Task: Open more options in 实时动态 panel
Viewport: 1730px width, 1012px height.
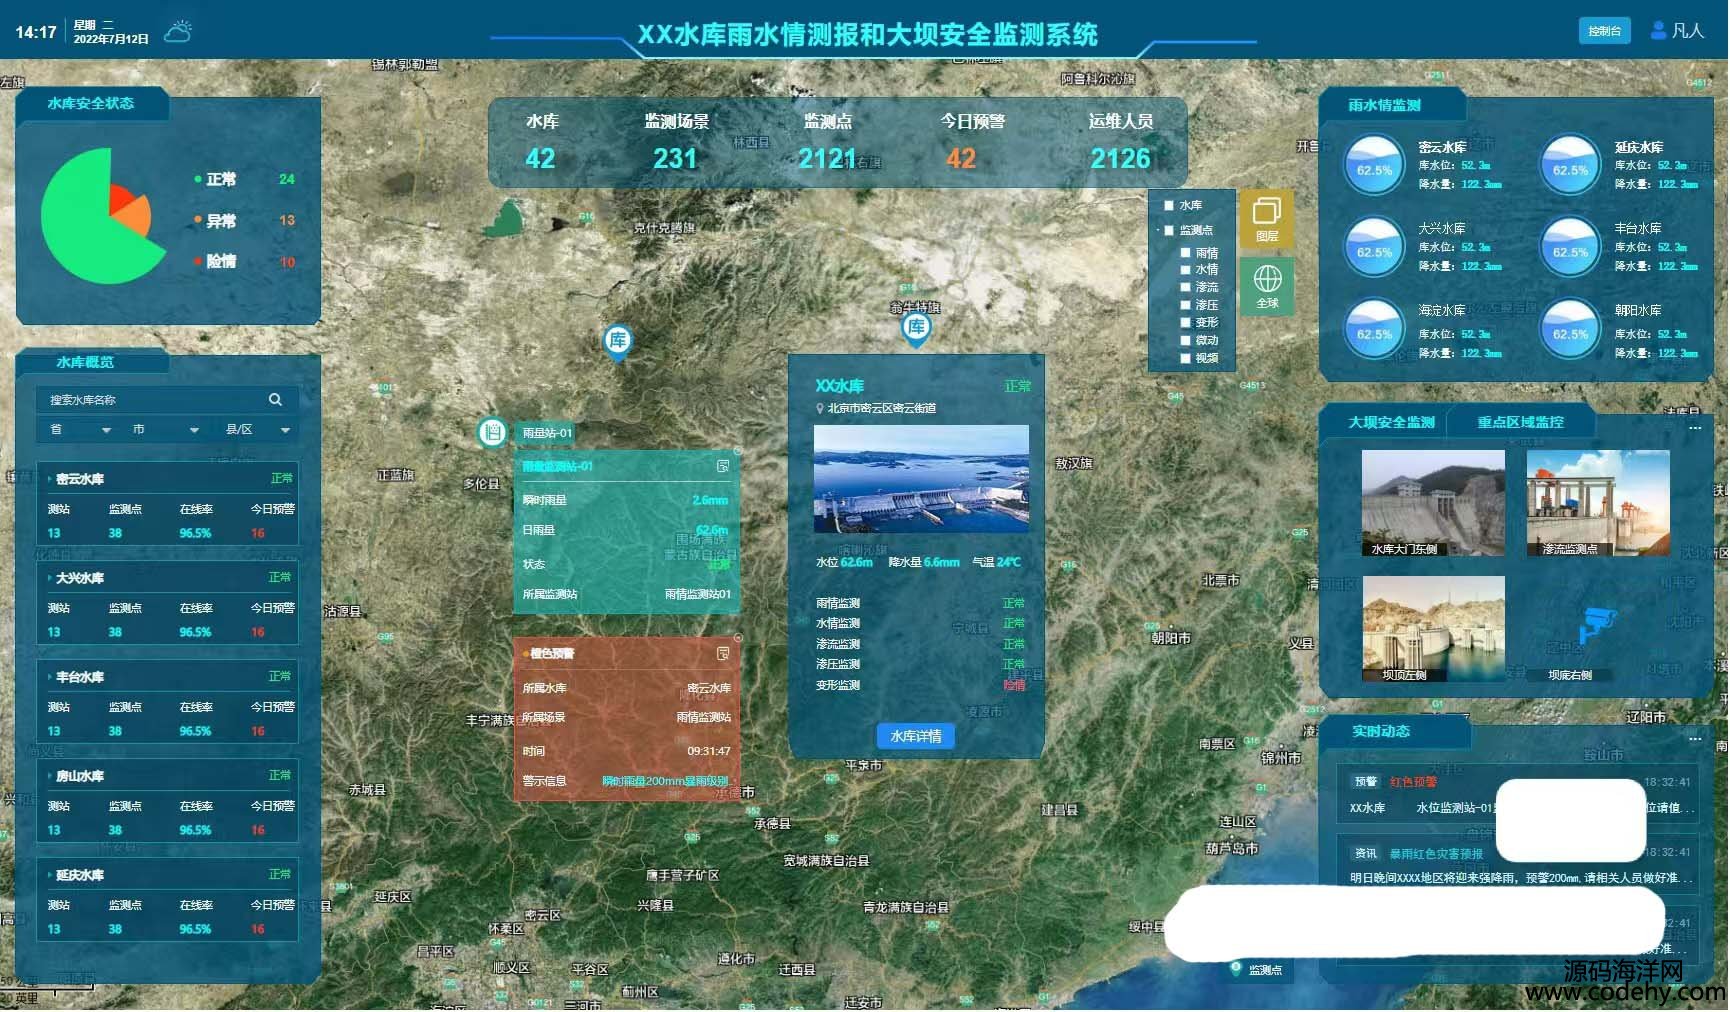Action: (x=1695, y=739)
